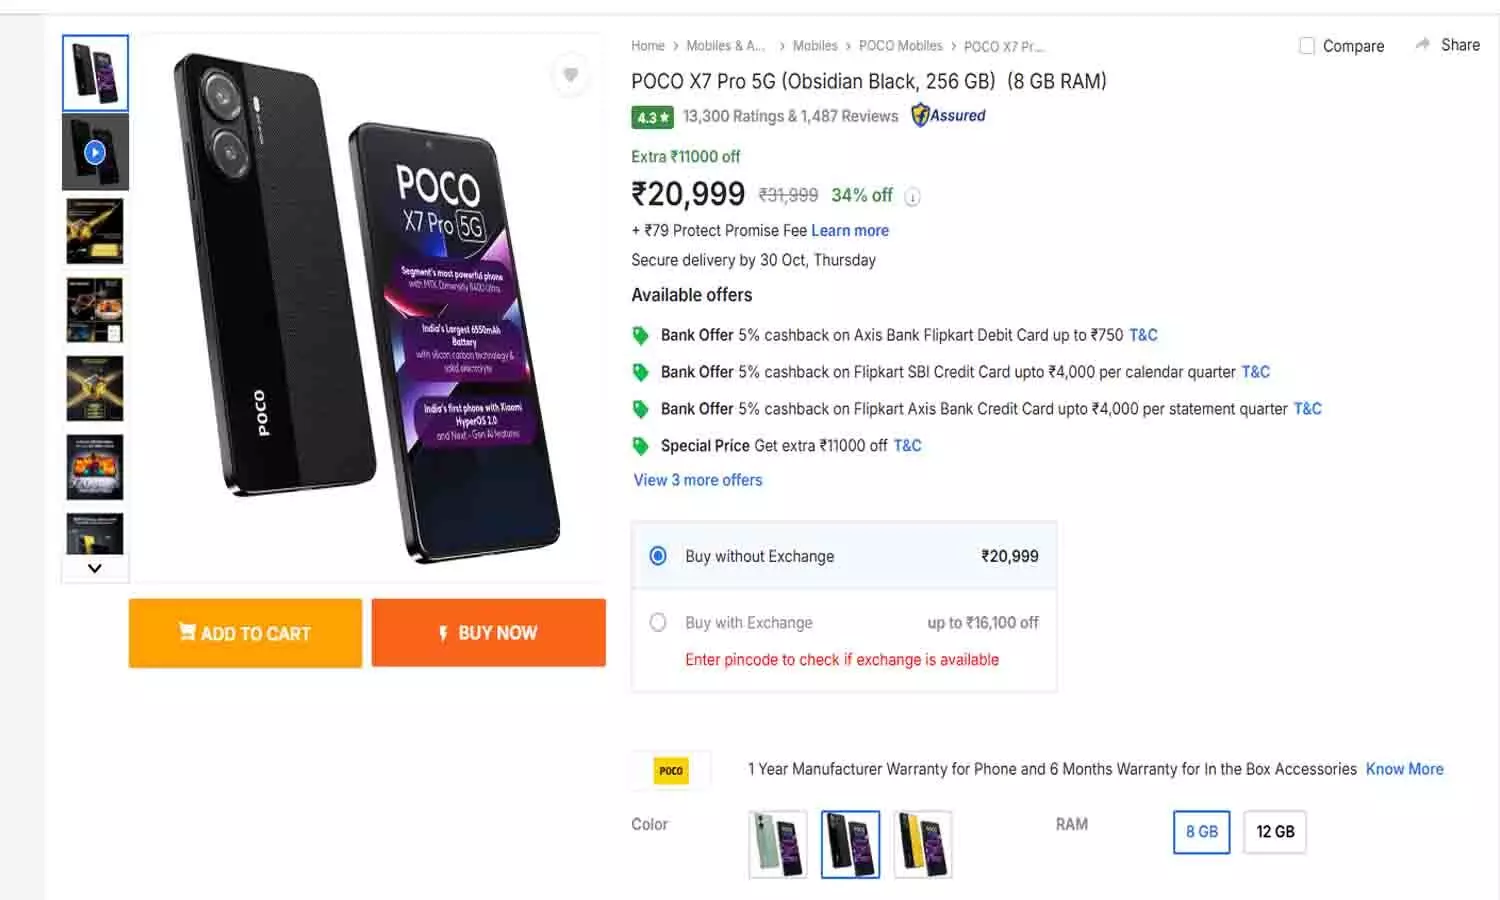Go to Home via the breadcrumb
Viewport: 1500px width, 900px height.
pyautogui.click(x=647, y=45)
